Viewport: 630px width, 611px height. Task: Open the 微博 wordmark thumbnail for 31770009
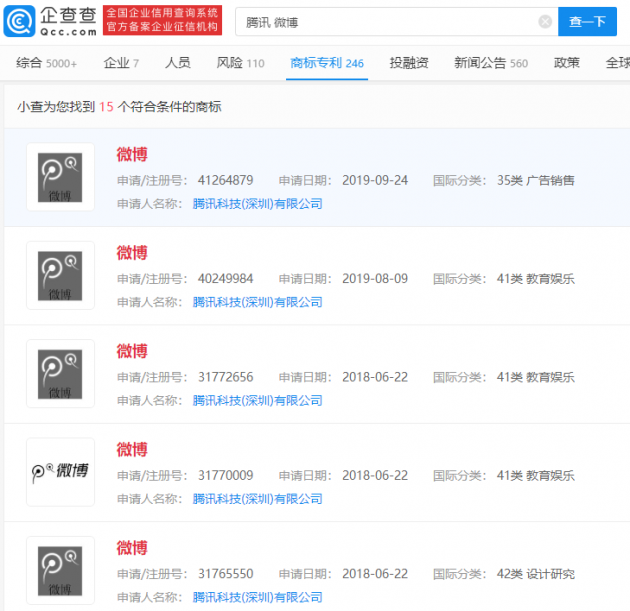(60, 472)
